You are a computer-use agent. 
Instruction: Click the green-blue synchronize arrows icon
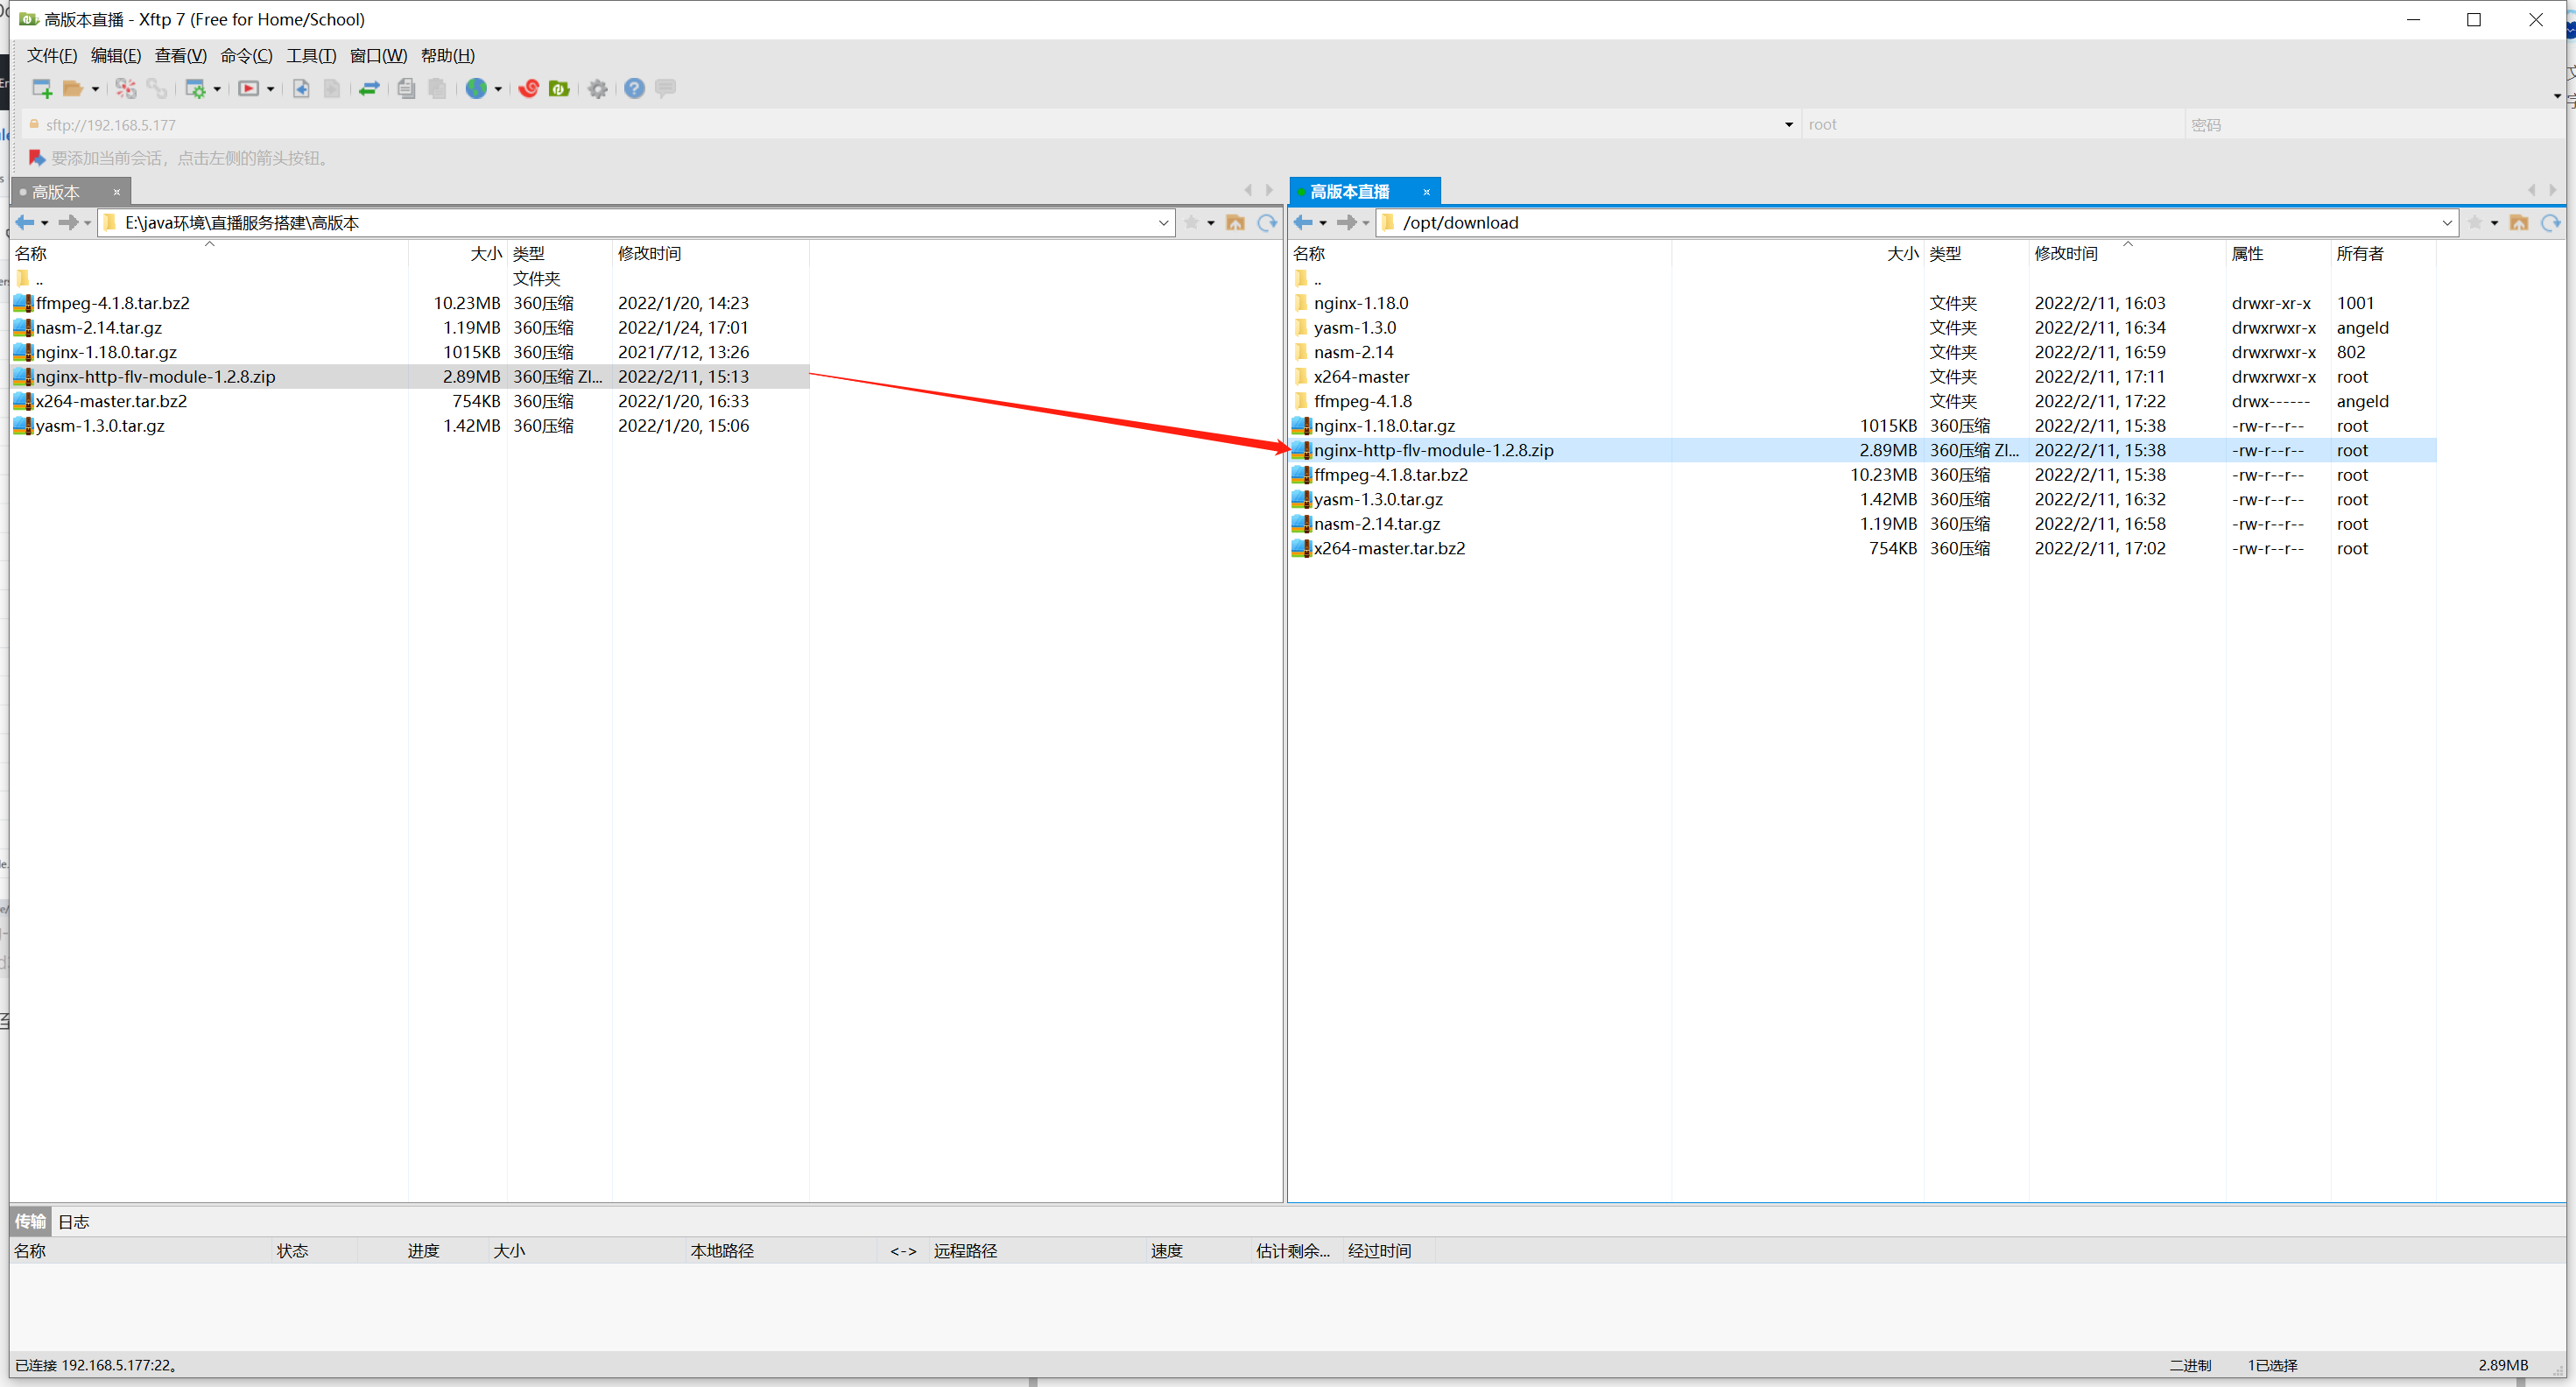(369, 89)
